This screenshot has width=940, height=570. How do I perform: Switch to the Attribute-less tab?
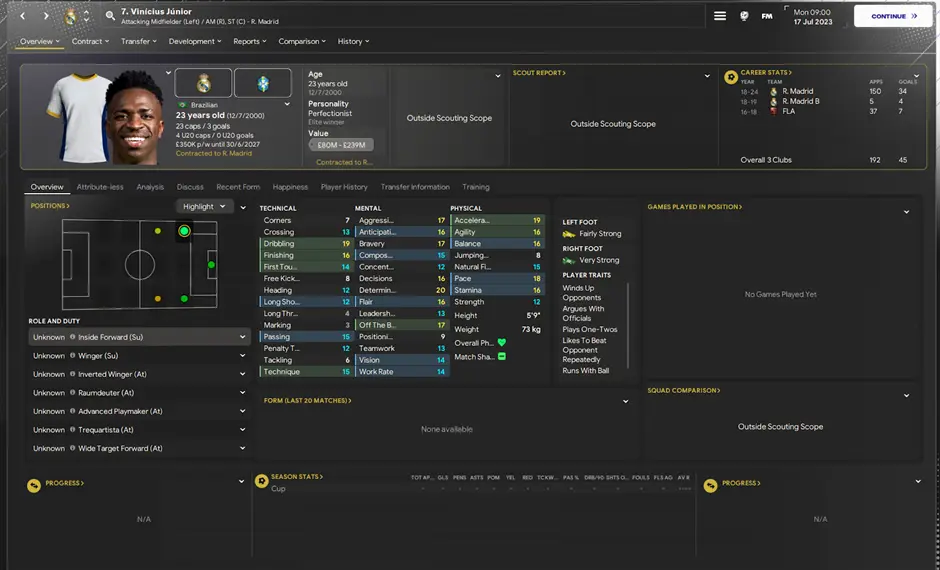tap(100, 187)
